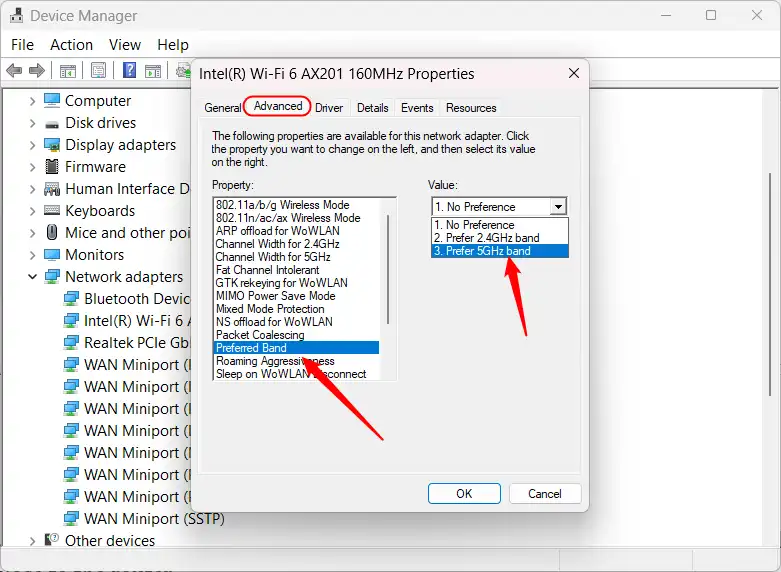Viewport: 781px width, 572px height.
Task: Click the Bluetooth Device adapter icon
Action: [71, 298]
